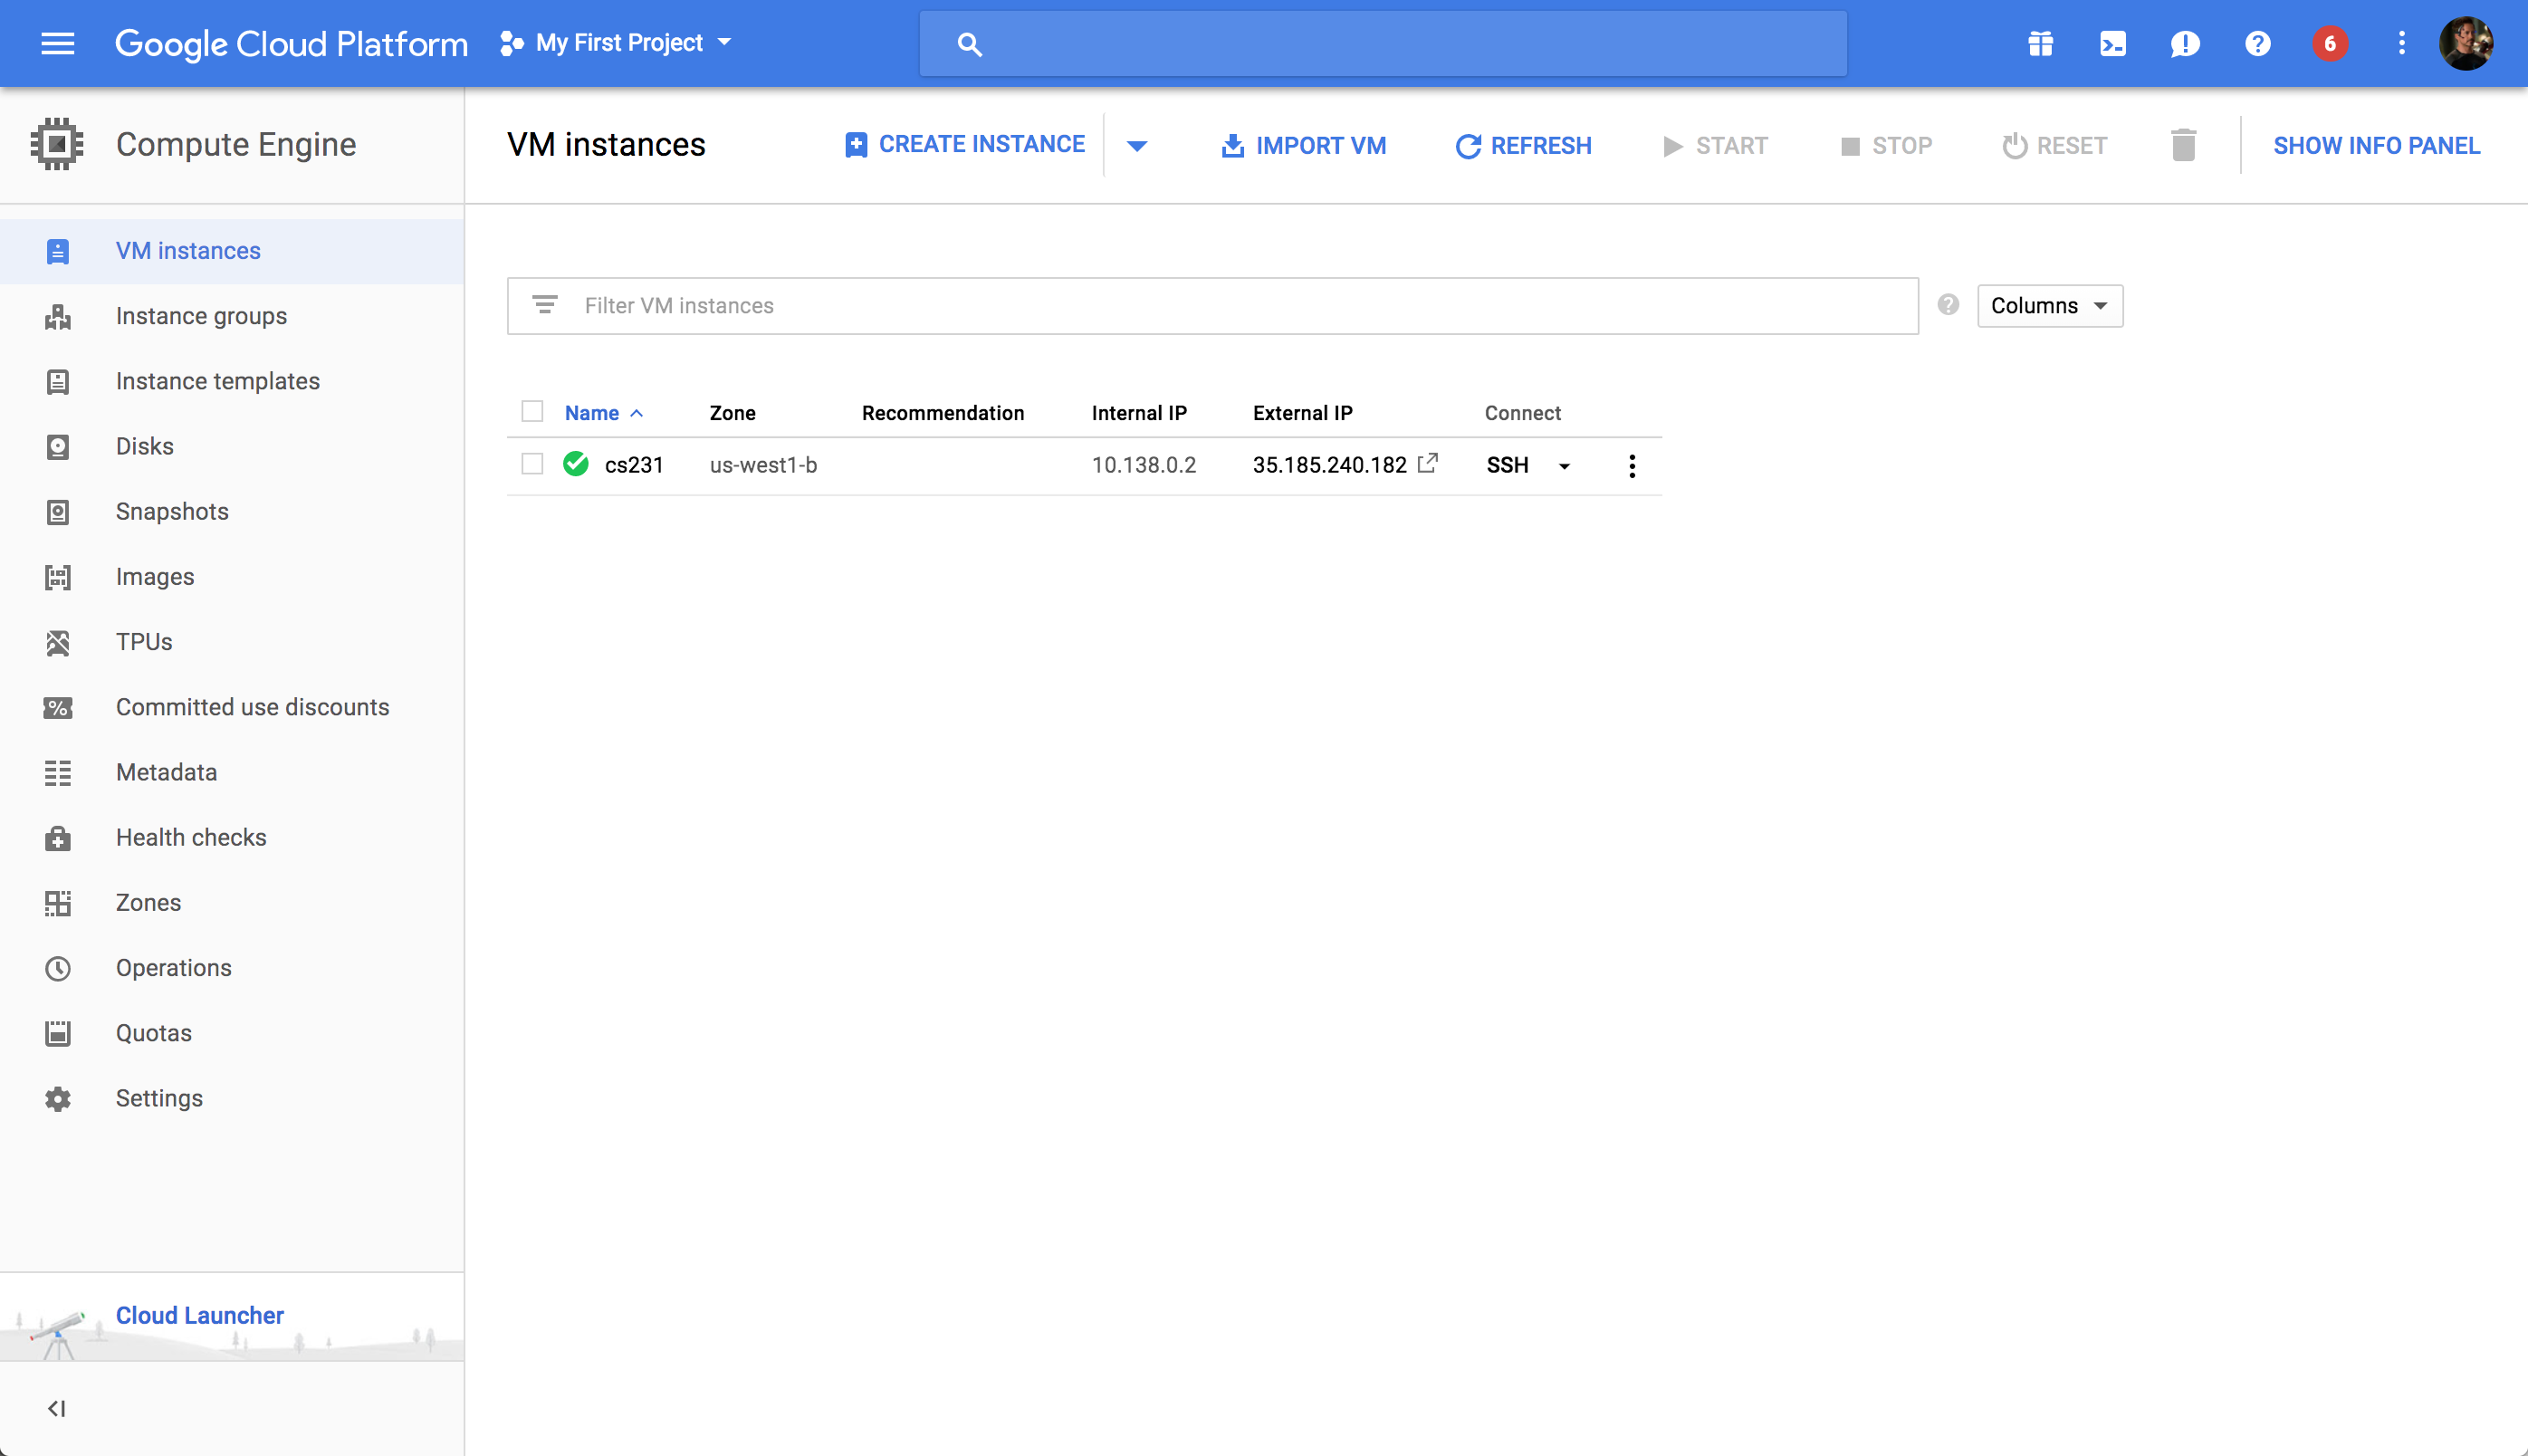This screenshot has width=2528, height=1456.
Task: Click the Settings gear icon
Action: click(58, 1099)
